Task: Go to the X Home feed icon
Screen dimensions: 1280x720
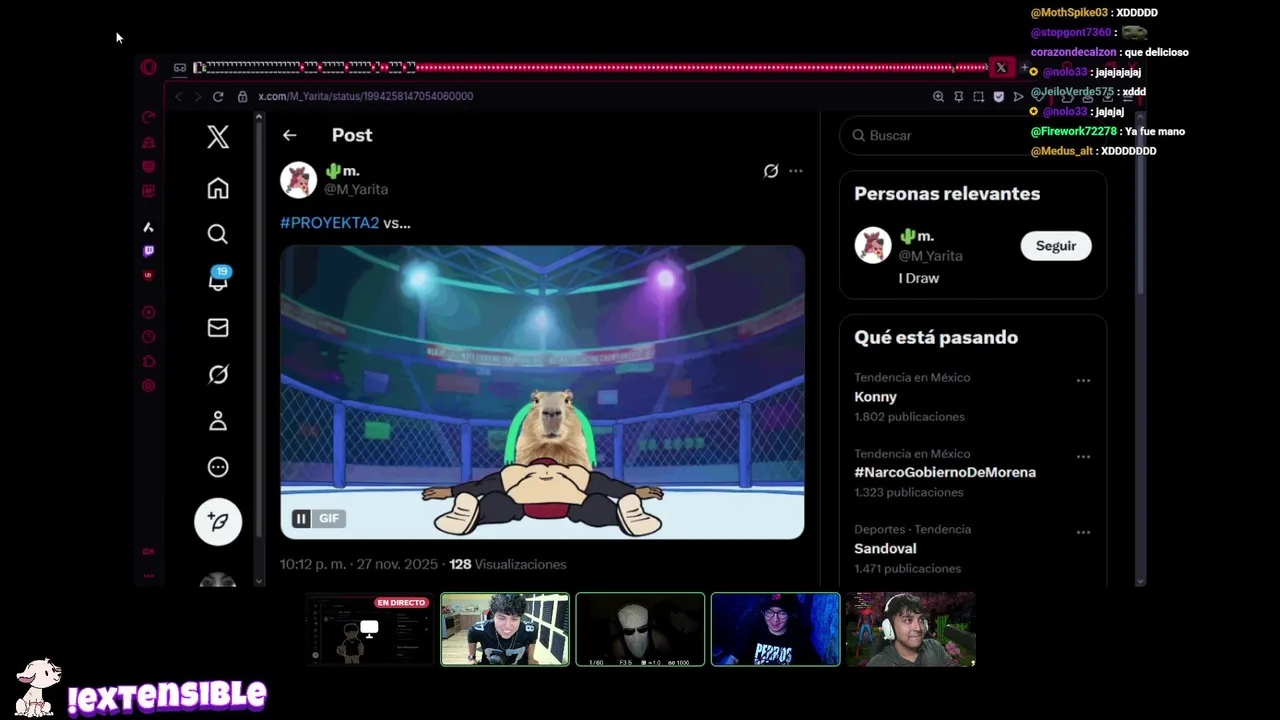Action: click(218, 188)
